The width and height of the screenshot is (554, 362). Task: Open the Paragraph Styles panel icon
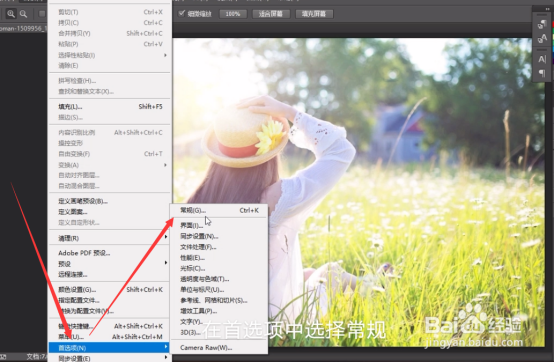pyautogui.click(x=542, y=25)
